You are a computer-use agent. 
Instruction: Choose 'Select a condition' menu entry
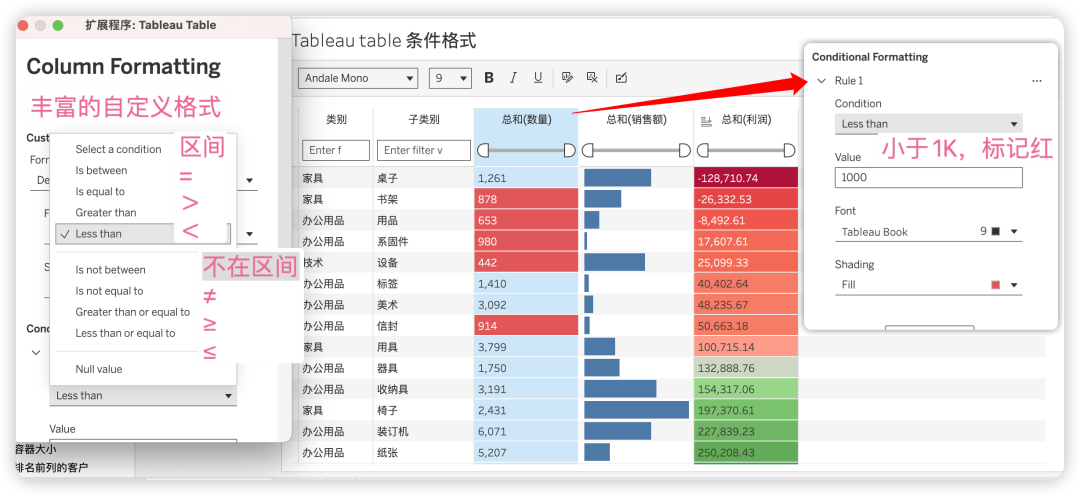pyautogui.click(x=118, y=149)
